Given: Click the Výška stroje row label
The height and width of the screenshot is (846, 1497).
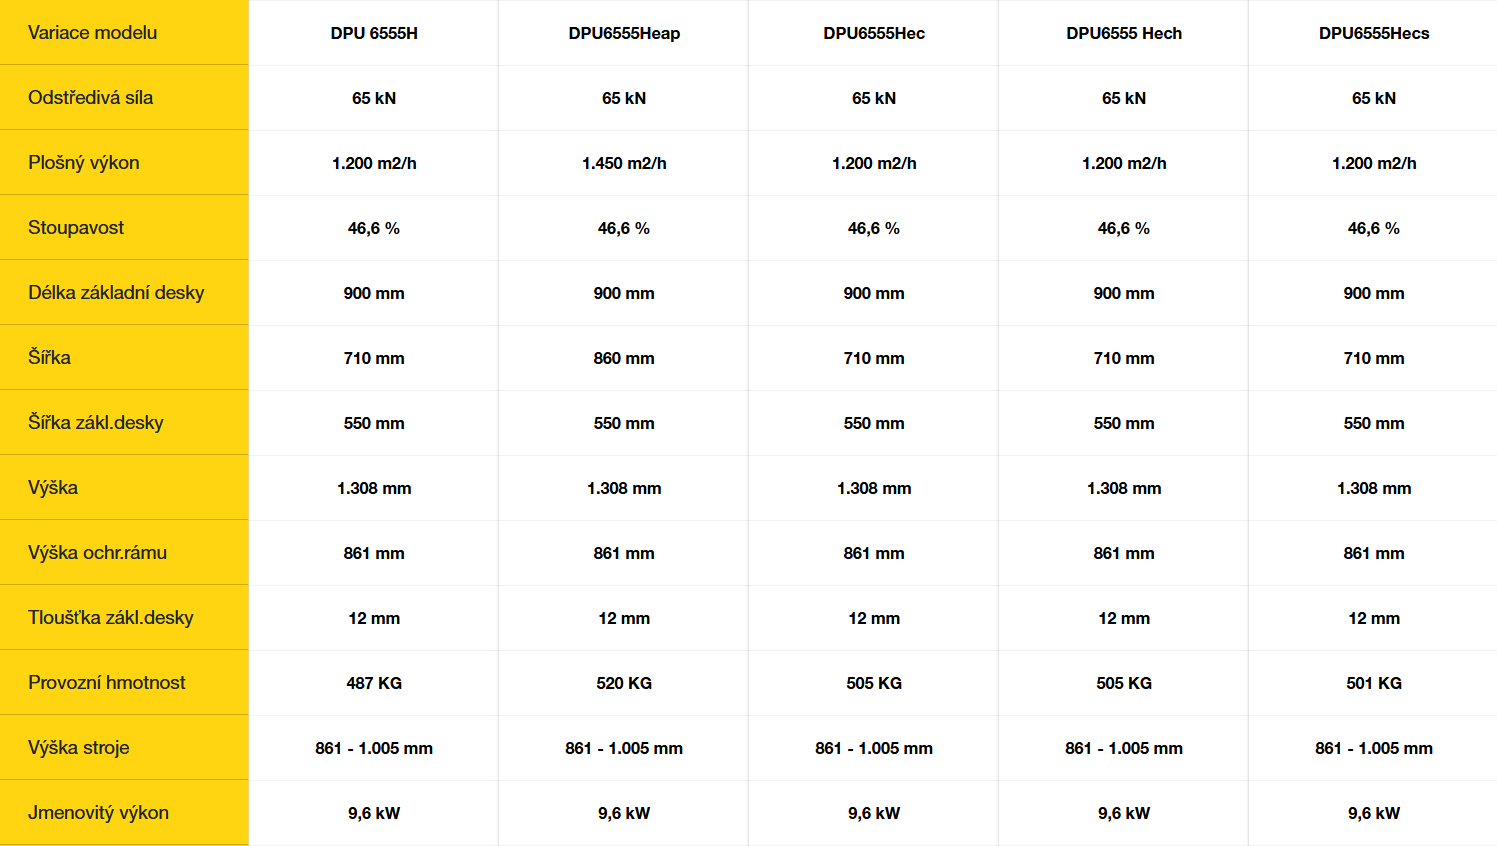Looking at the screenshot, I should point(78,747).
